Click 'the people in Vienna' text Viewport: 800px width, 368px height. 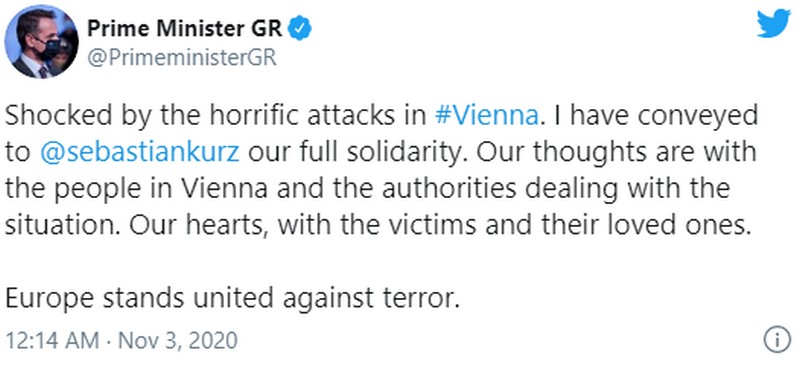point(137,189)
